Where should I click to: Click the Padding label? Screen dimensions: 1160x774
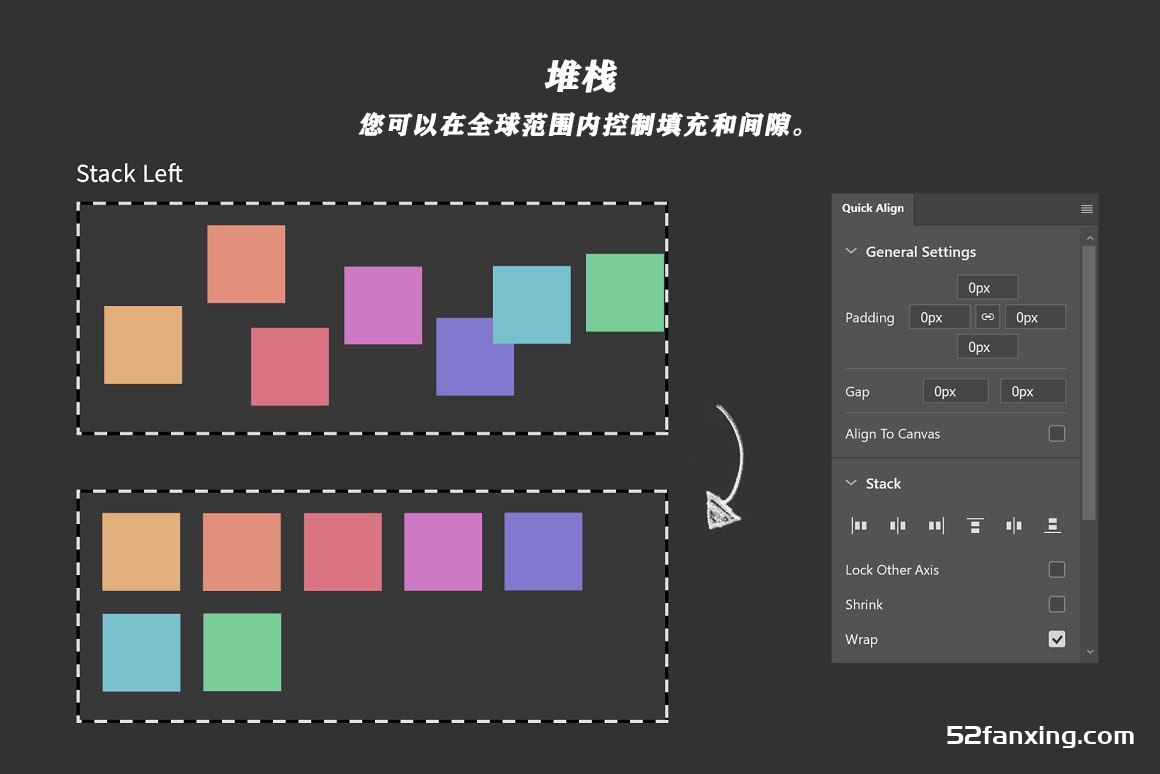(x=870, y=317)
